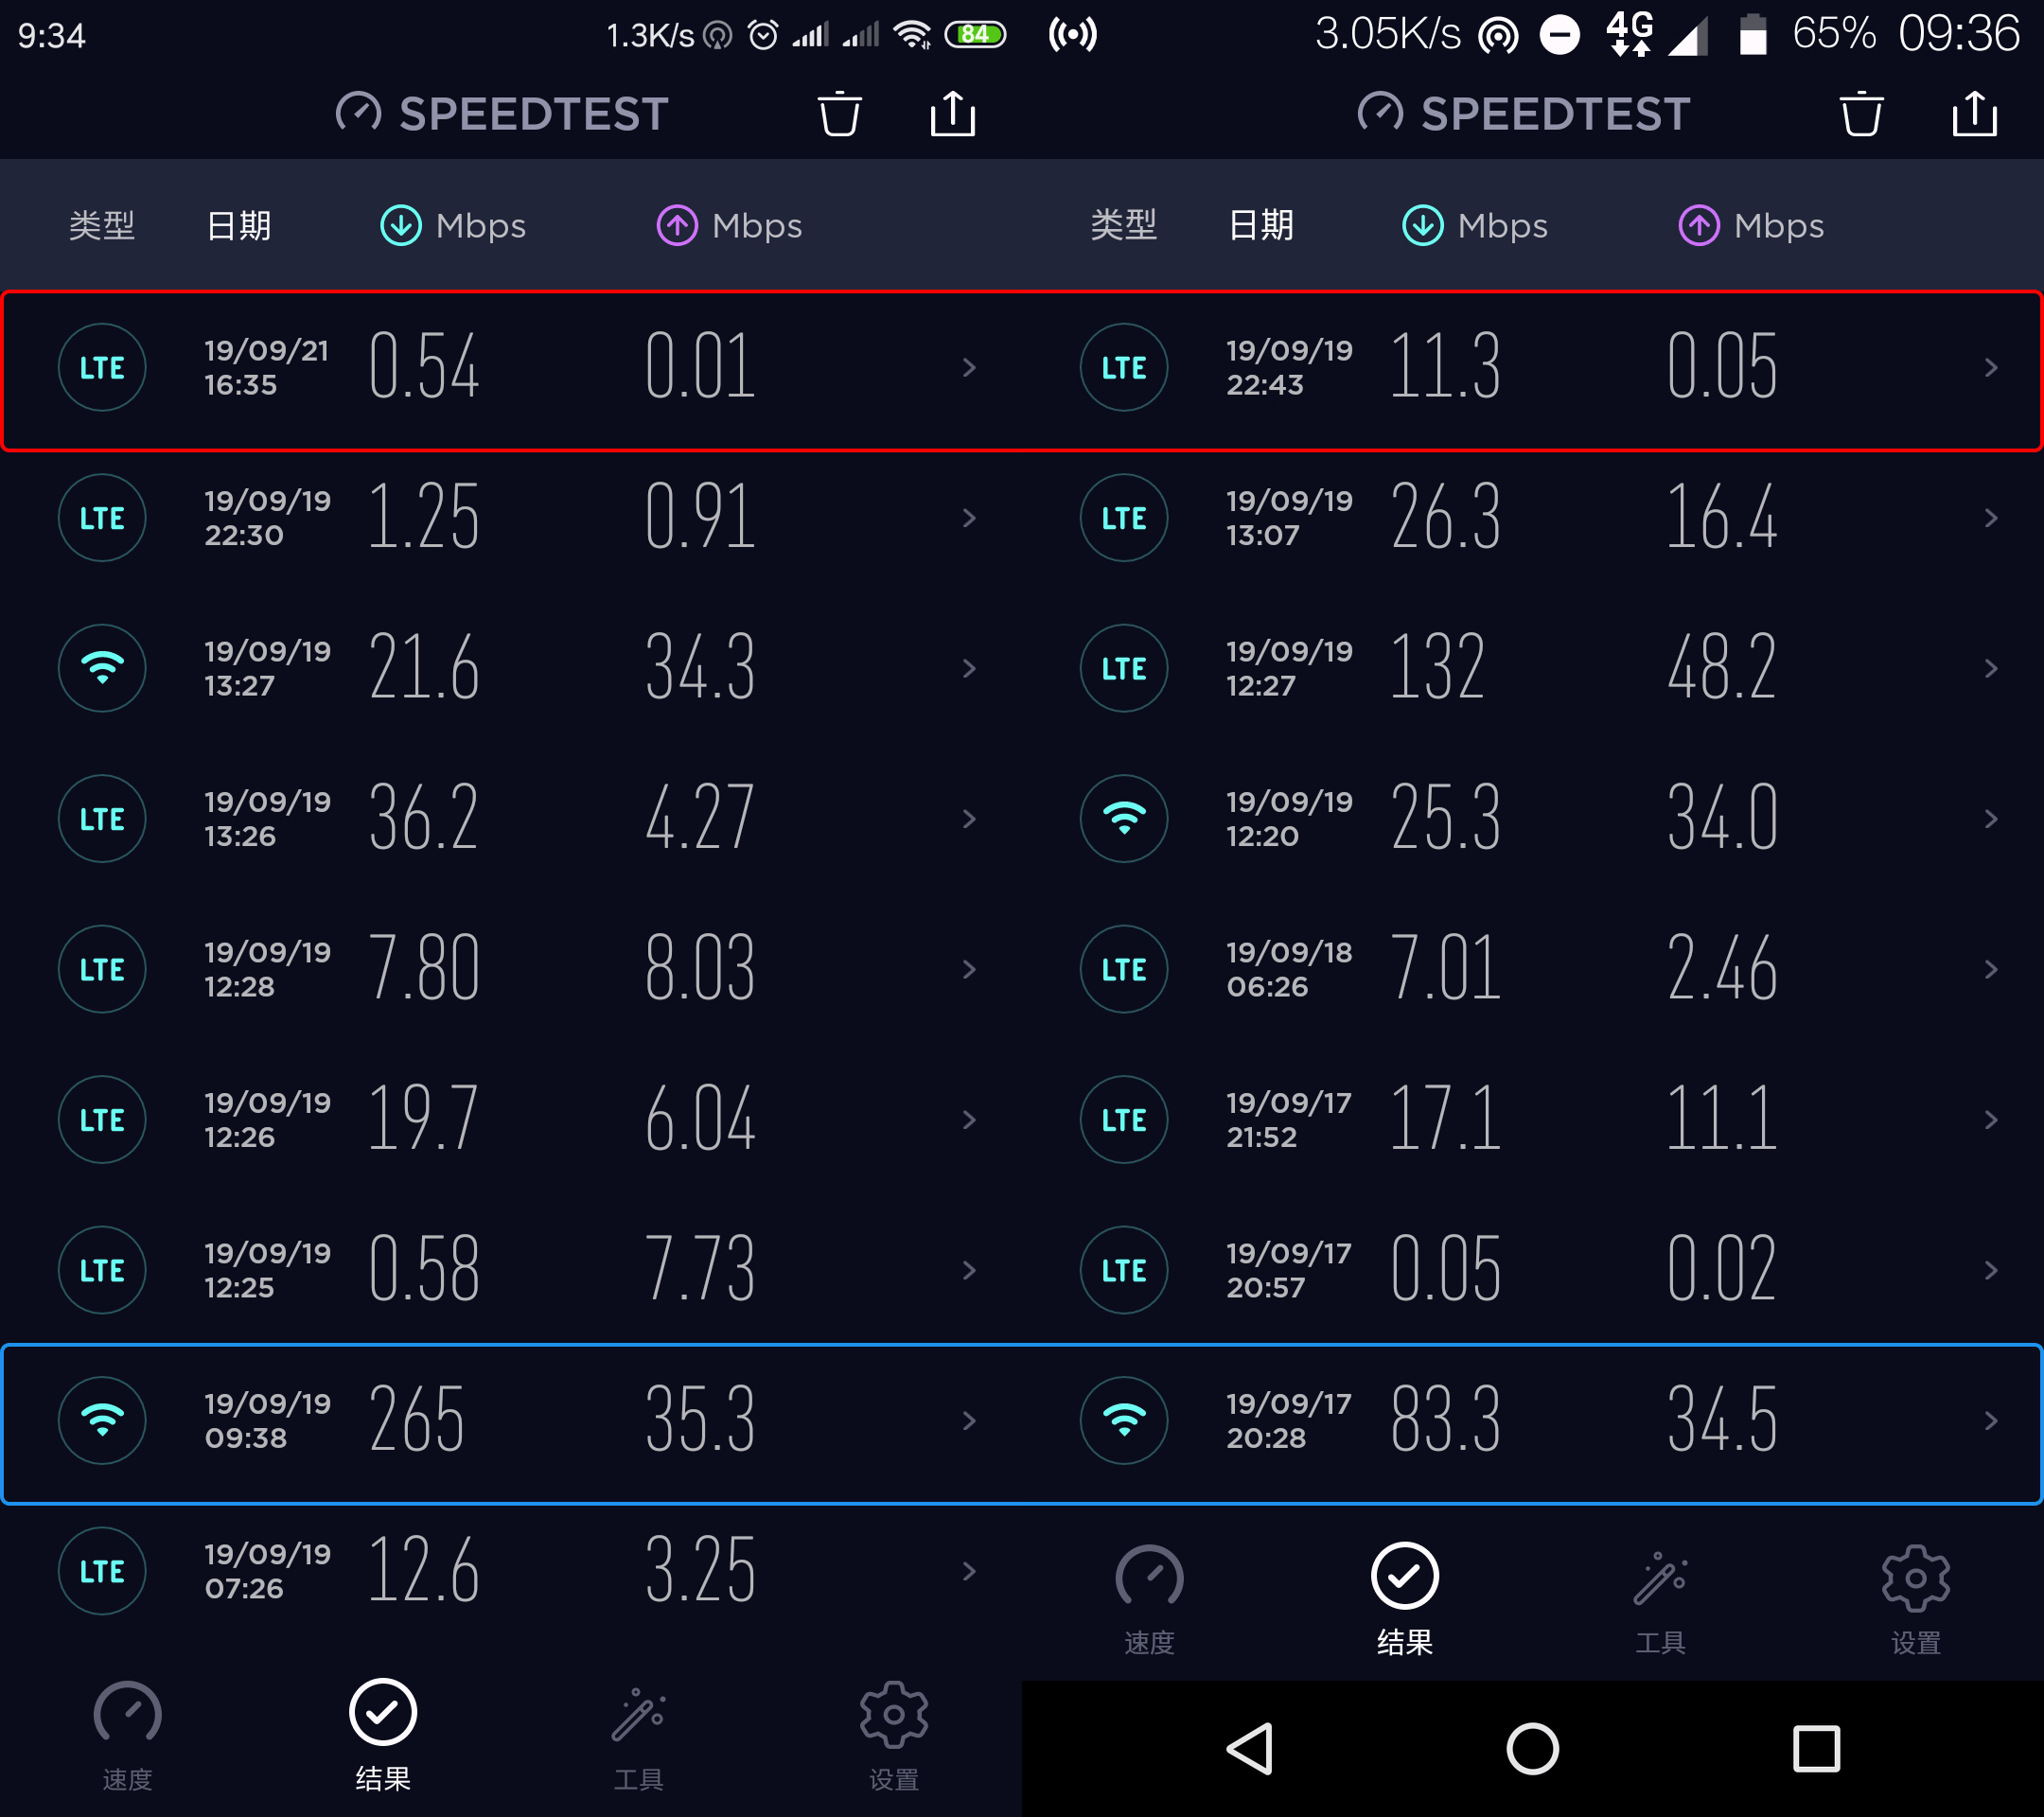Select Wi-Fi icon for 19/09/19 13:27 test
Screen dimensions: 2044x1817
pyautogui.click(x=102, y=668)
